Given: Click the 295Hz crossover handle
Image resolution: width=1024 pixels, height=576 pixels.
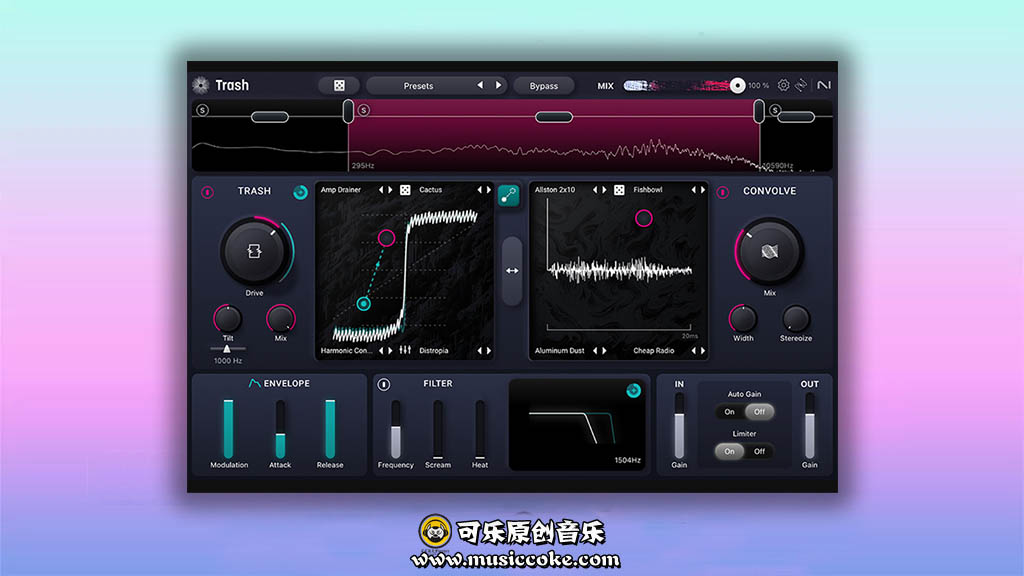Looking at the screenshot, I should point(348,112).
